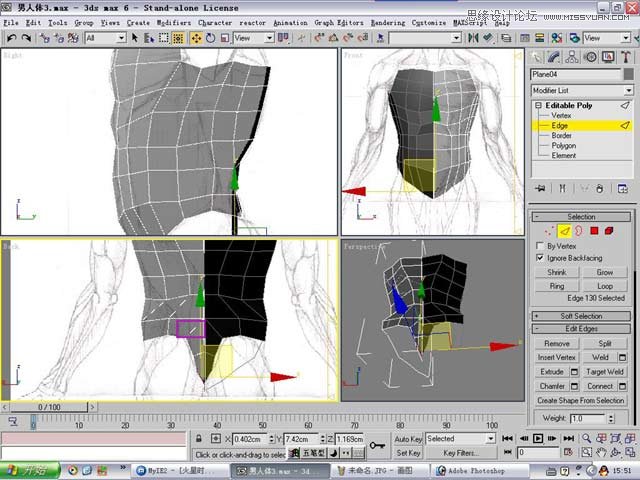The width and height of the screenshot is (640, 480).
Task: Collapse the Soft Selection rollout
Action: 581,316
